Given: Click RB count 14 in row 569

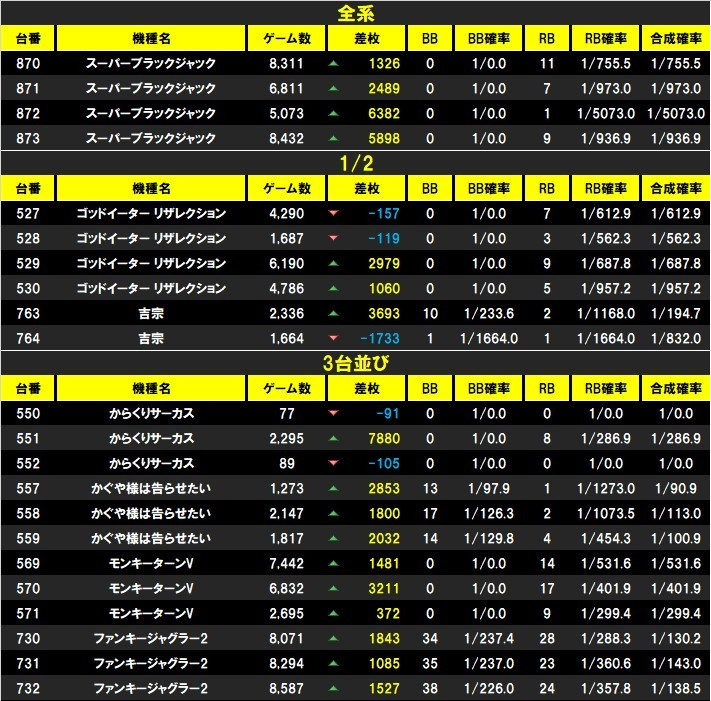Looking at the screenshot, I should tap(547, 563).
